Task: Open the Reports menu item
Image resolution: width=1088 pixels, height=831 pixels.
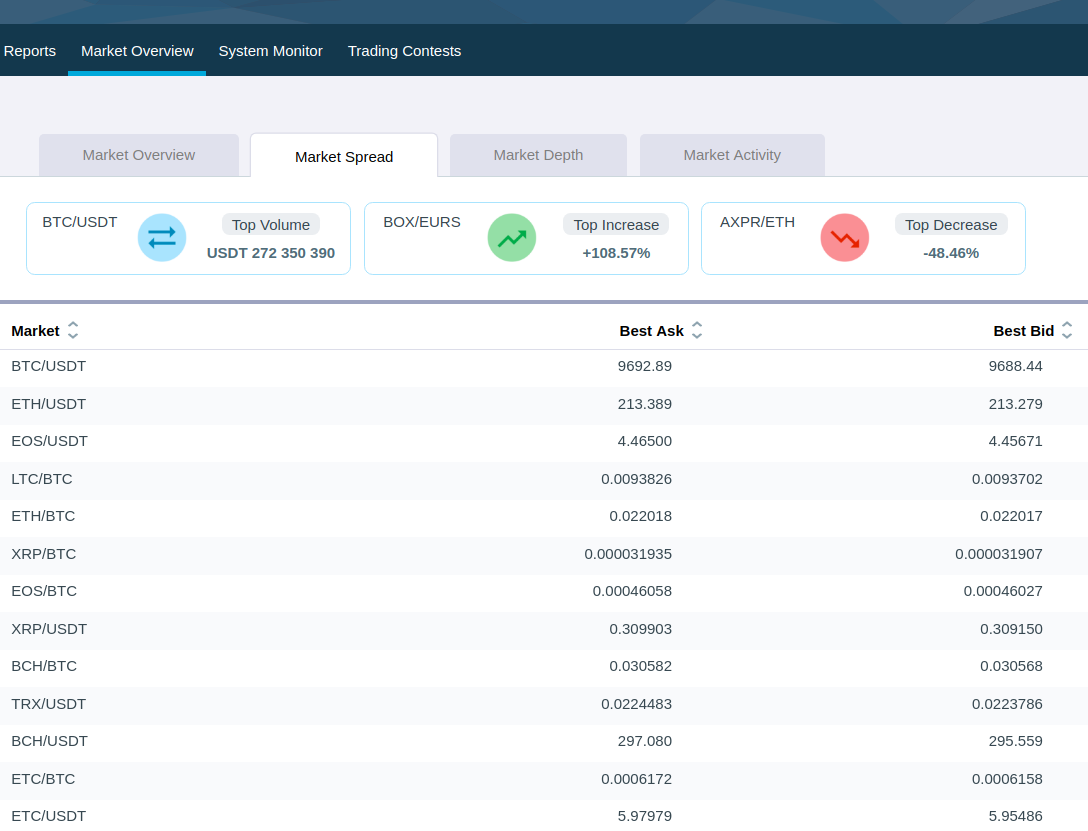Action: point(30,51)
